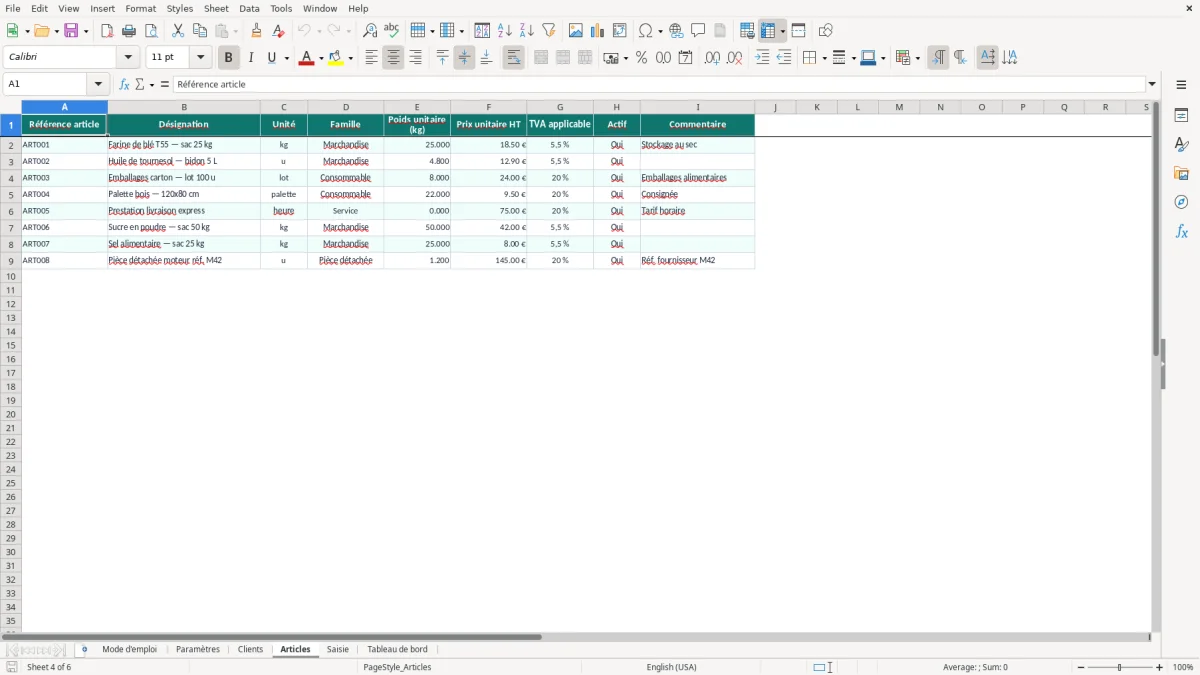This screenshot has width=1200, height=675.
Task: Click the zoom in plus button
Action: coord(1160,667)
